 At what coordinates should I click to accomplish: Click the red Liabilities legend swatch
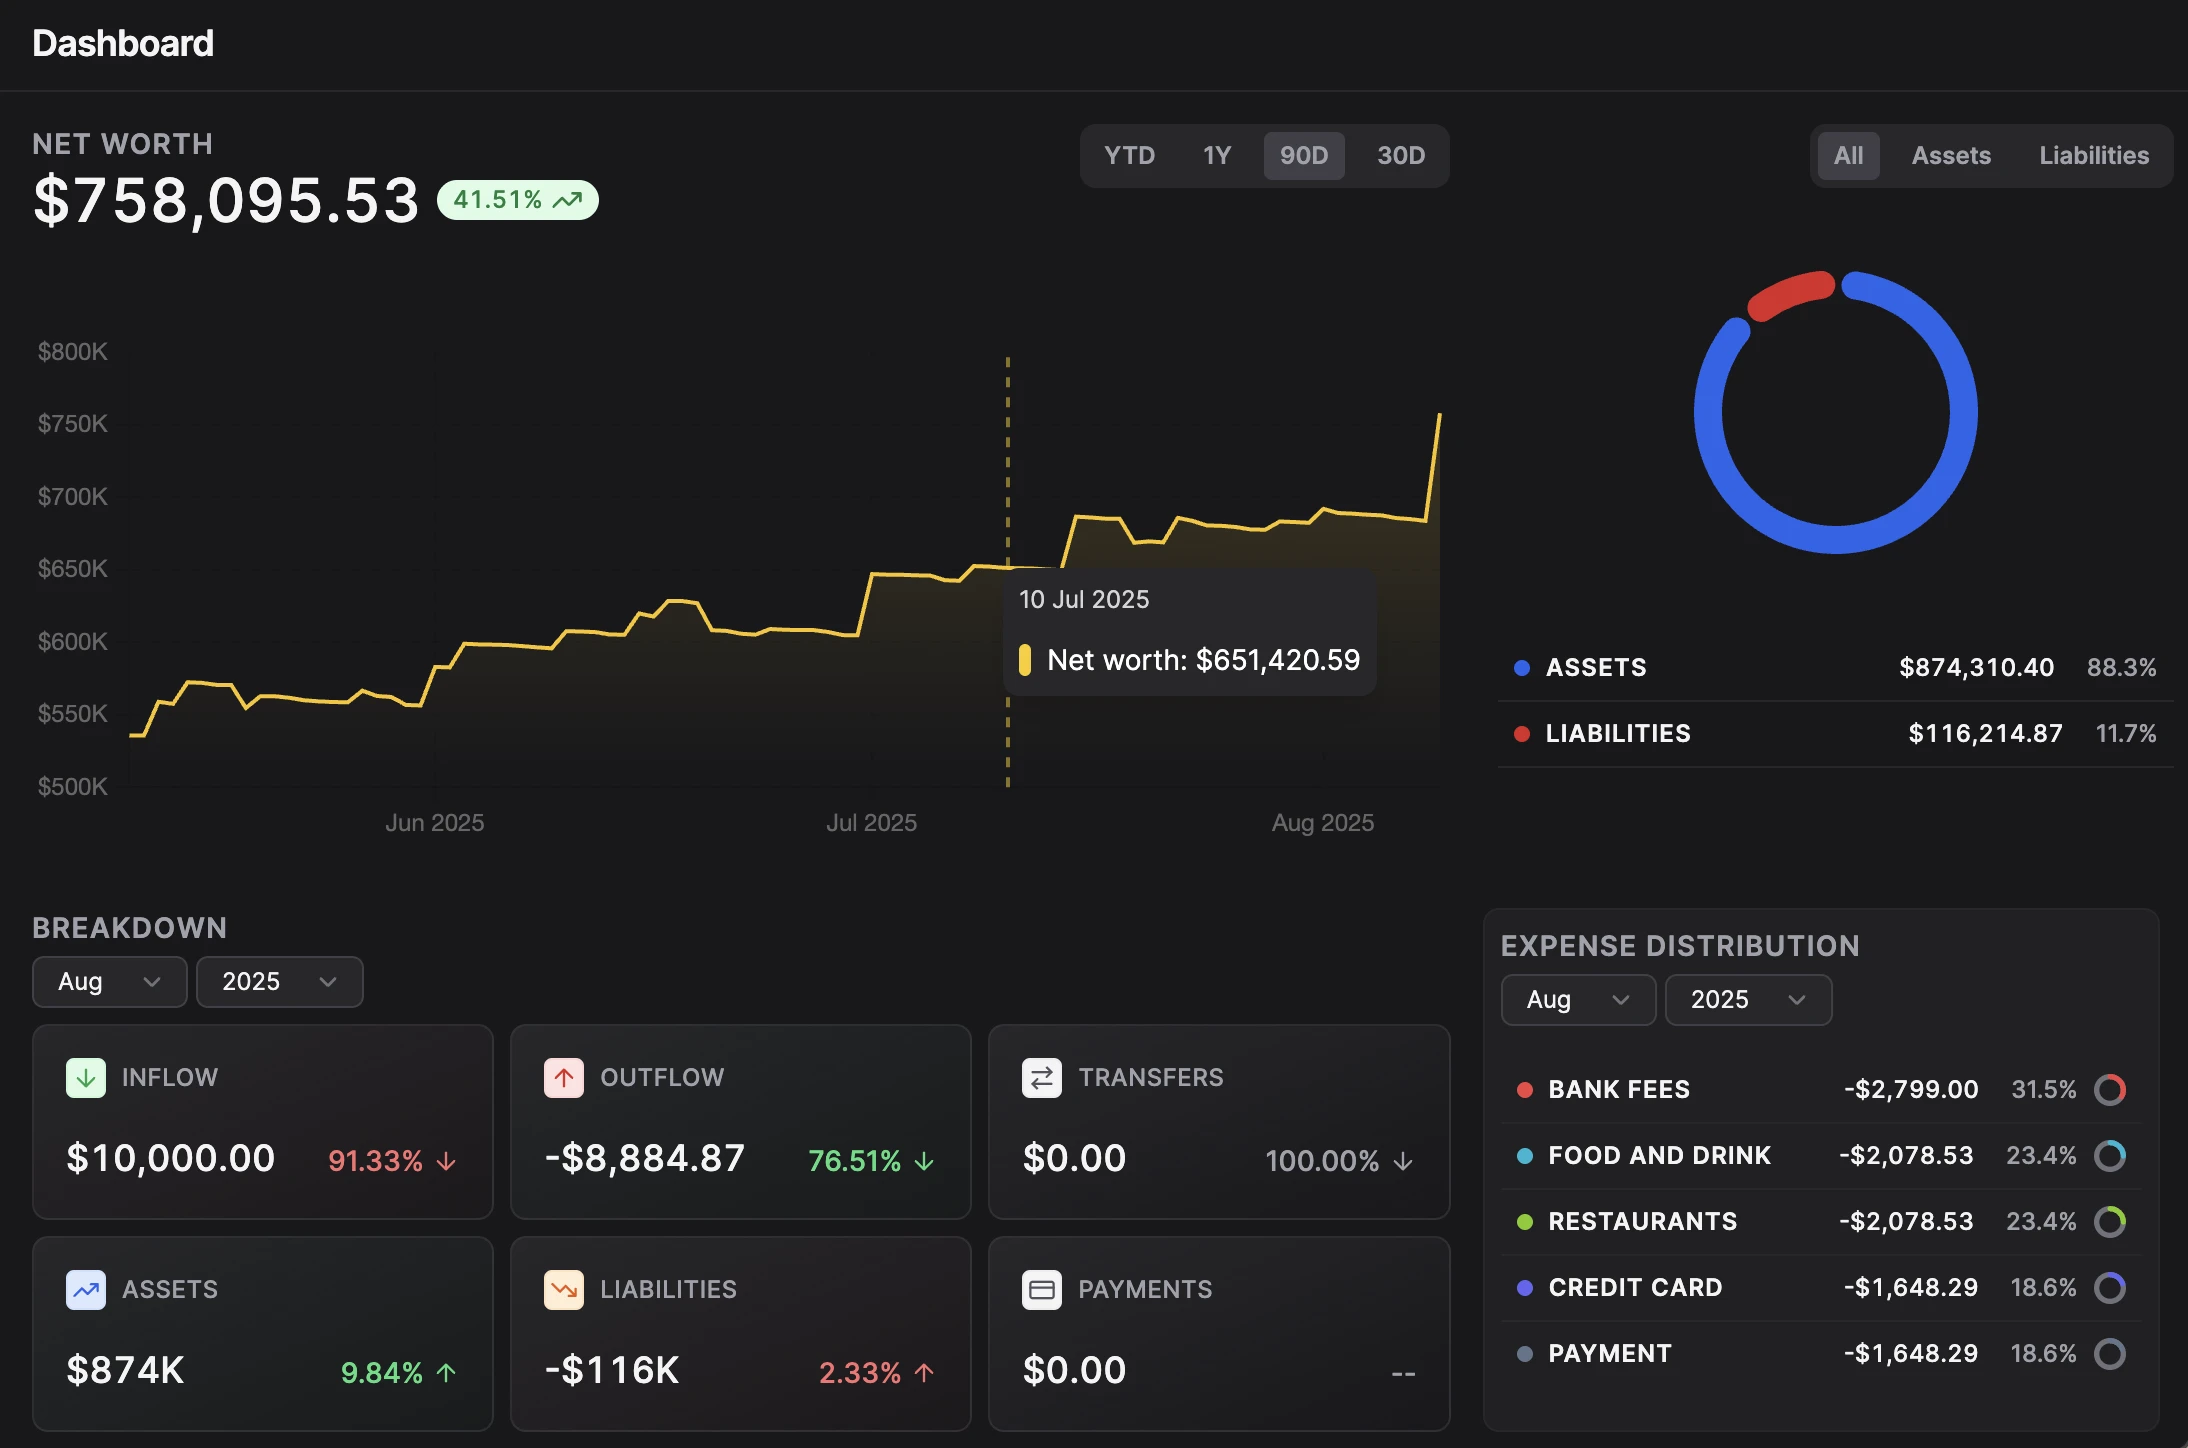pyautogui.click(x=1521, y=733)
